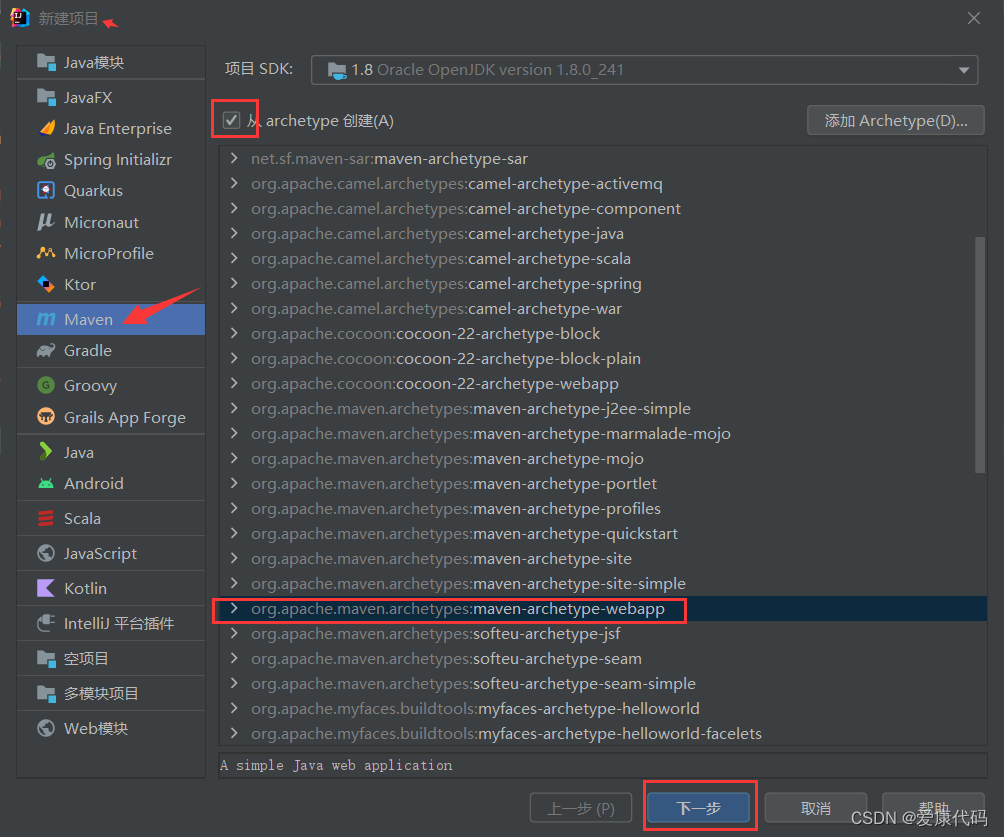Select camel-archetype-scala row

(603, 258)
